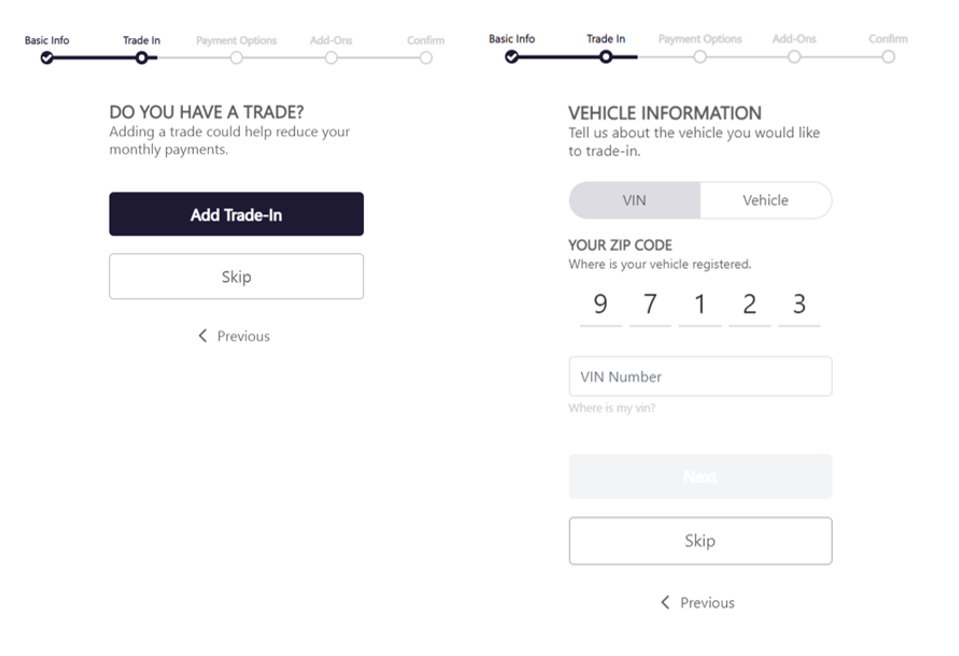Click the Basic Info checkmark step in left panel
The image size is (959, 656).
[47, 58]
